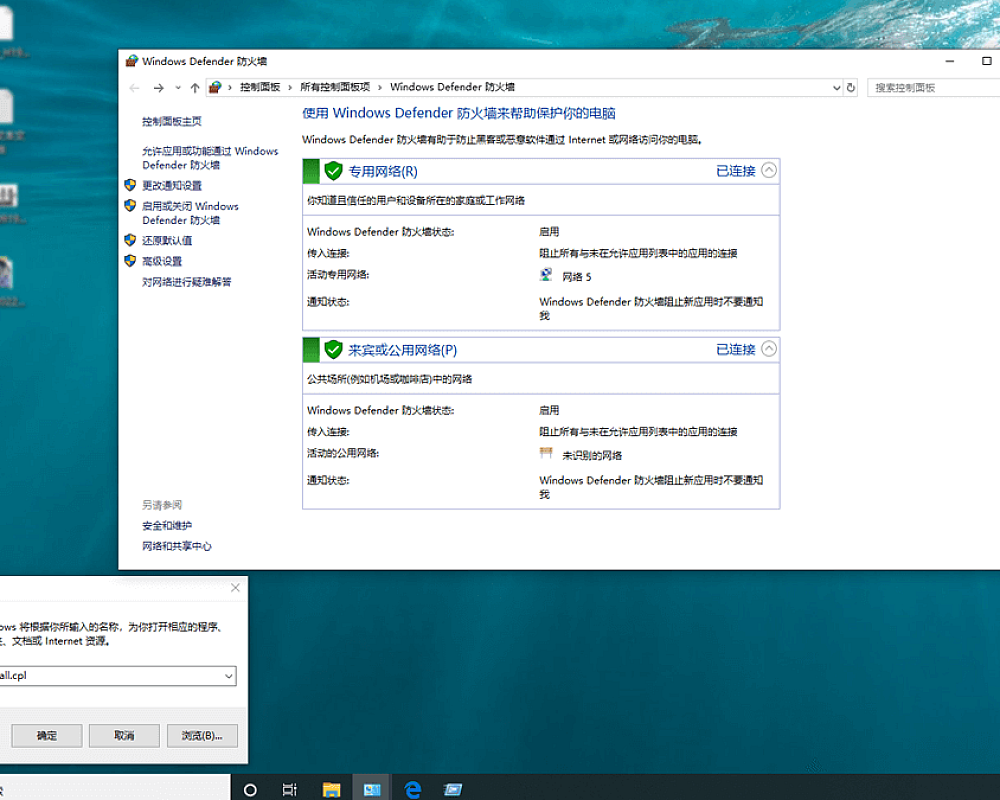The height and width of the screenshot is (800, 1000).
Task: Click the 网络 5 network icon
Action: click(546, 275)
